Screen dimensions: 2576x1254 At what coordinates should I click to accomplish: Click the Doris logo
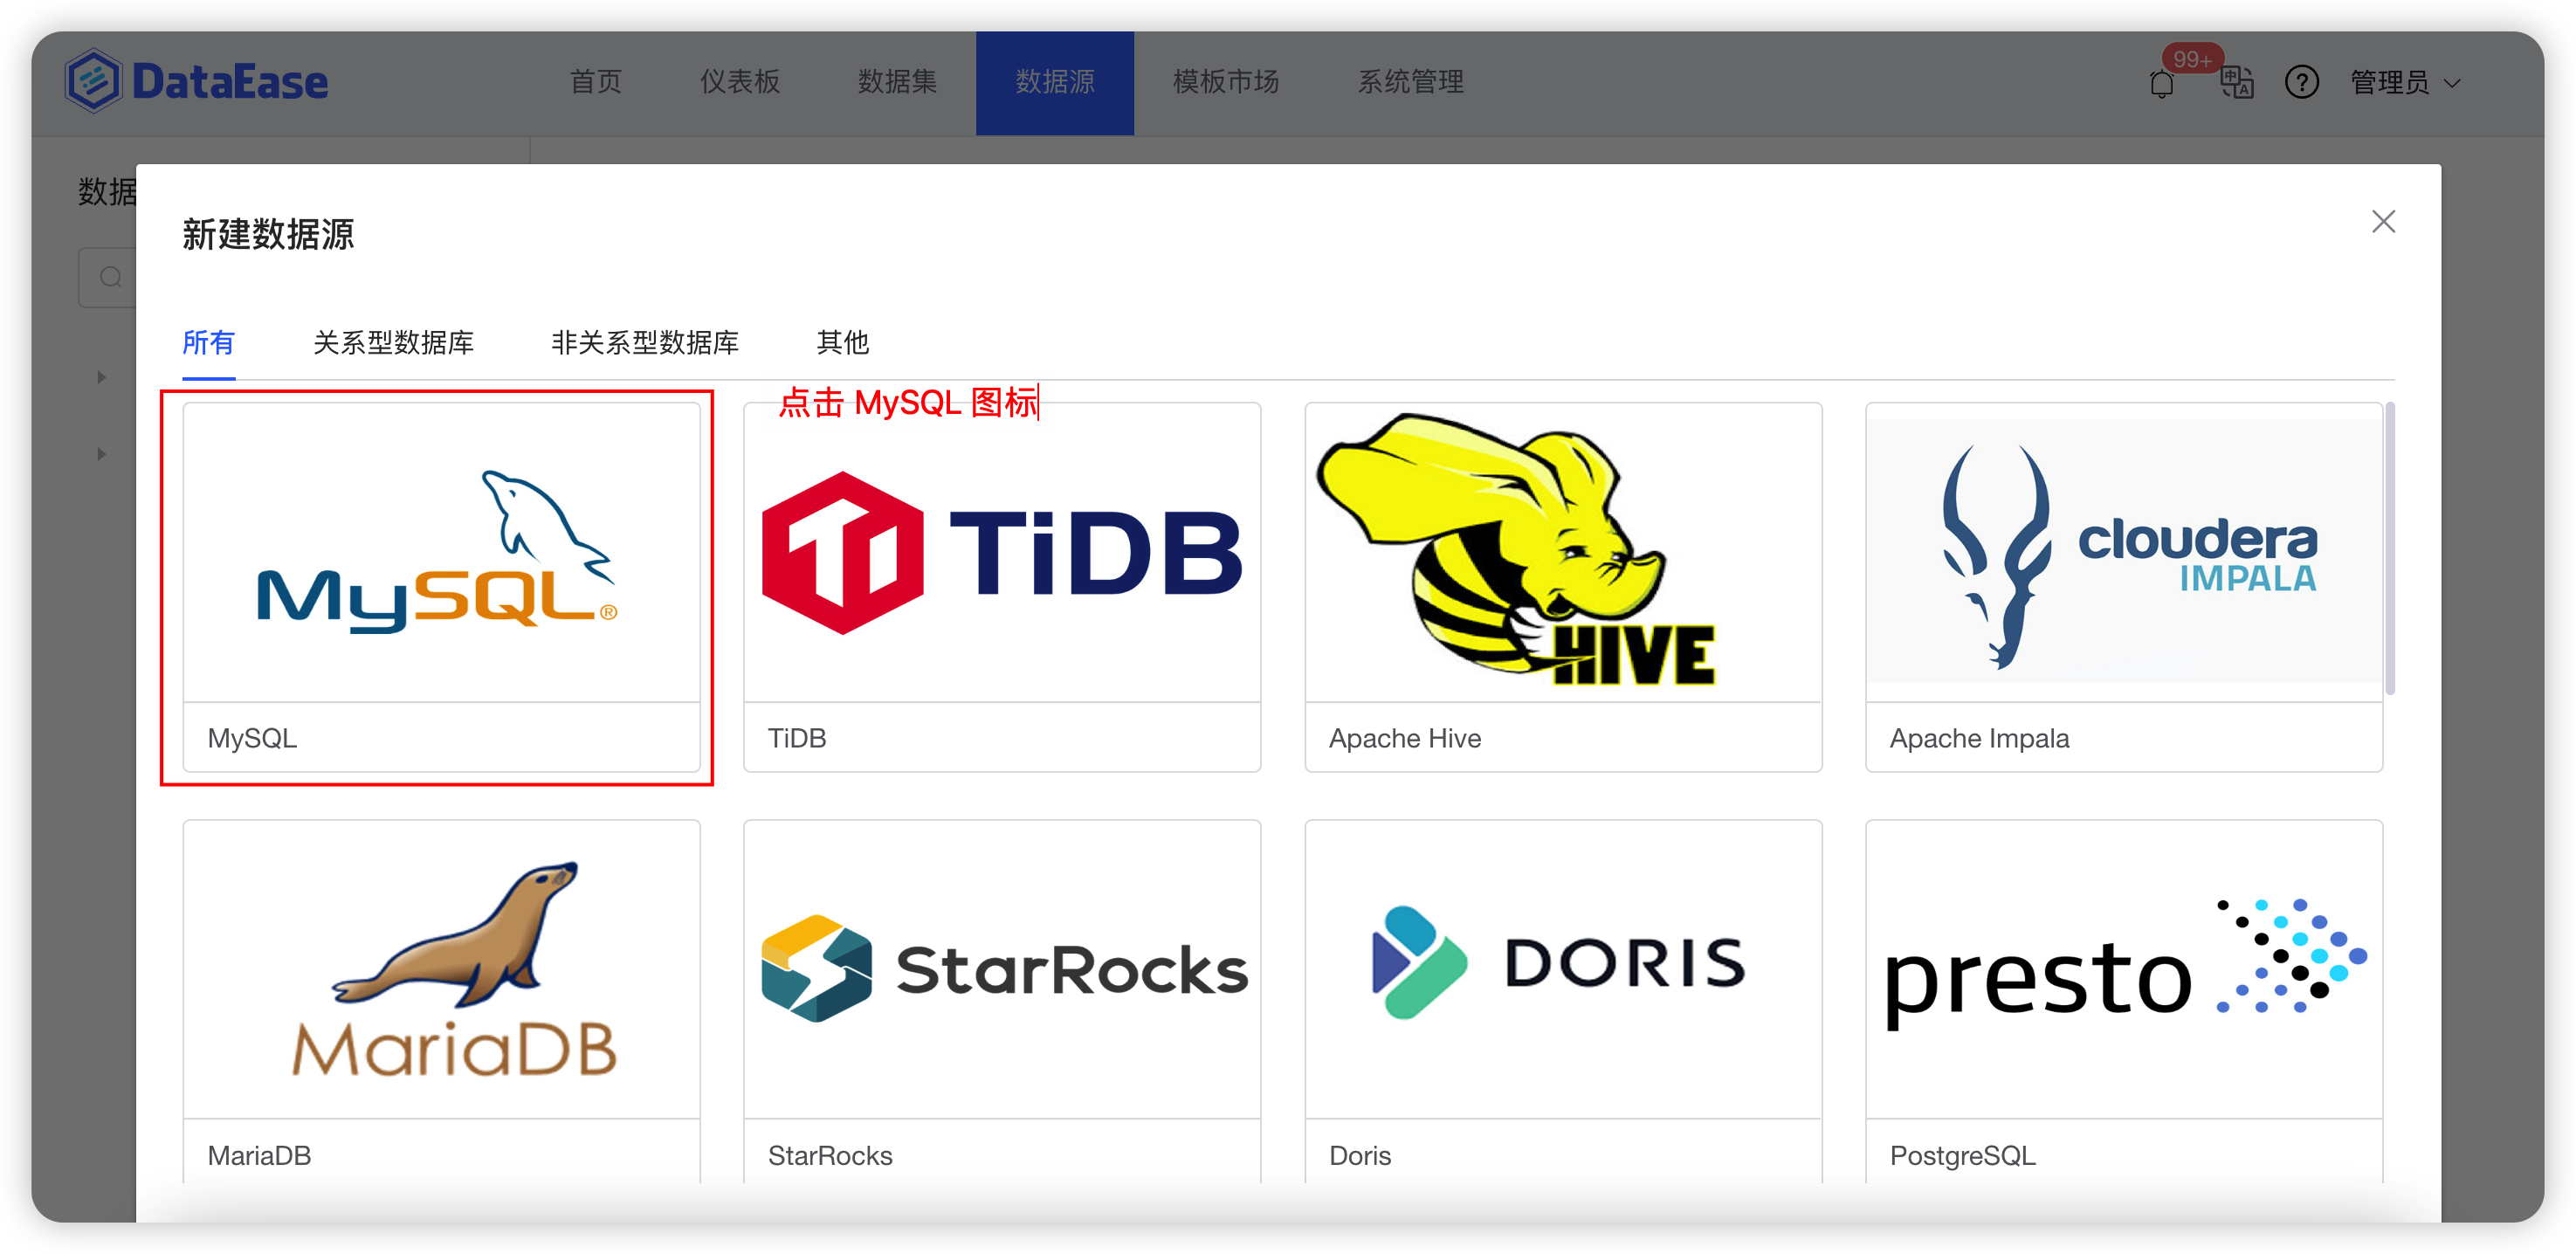tap(1558, 962)
